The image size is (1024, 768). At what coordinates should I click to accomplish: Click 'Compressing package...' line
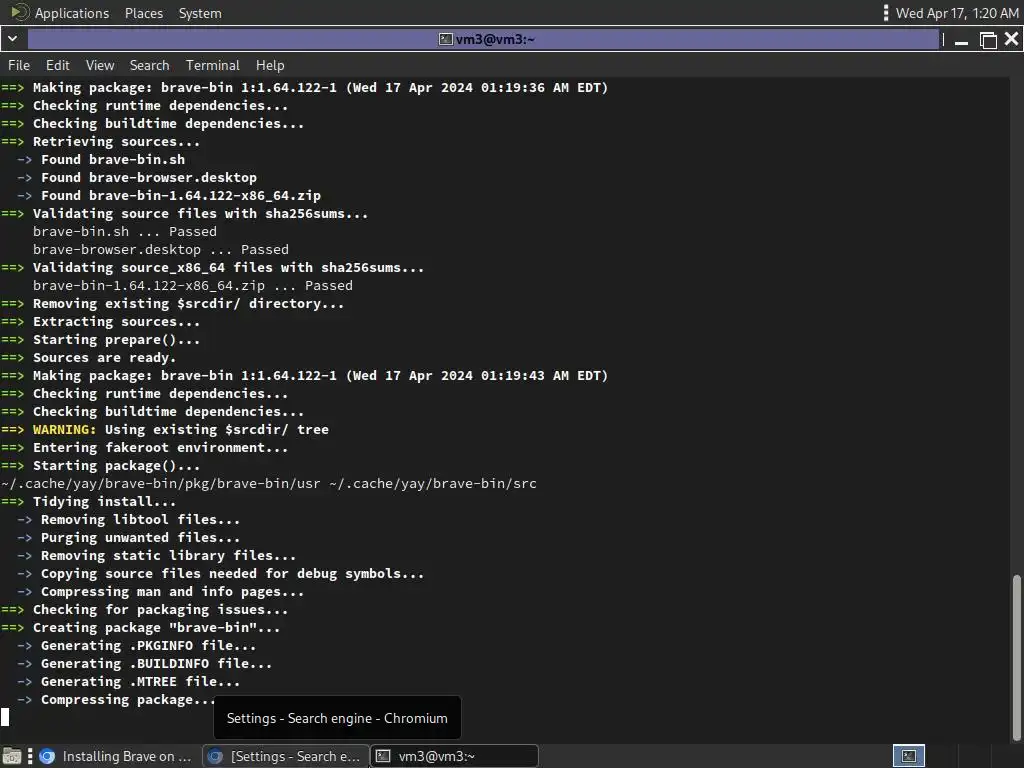128,700
